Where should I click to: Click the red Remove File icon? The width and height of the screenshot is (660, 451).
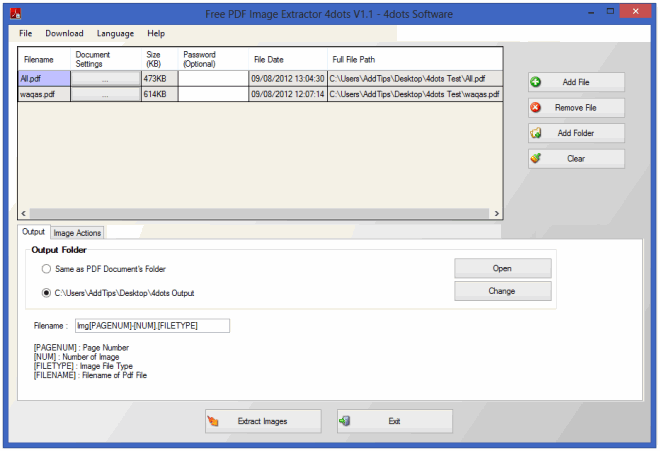pyautogui.click(x=536, y=107)
